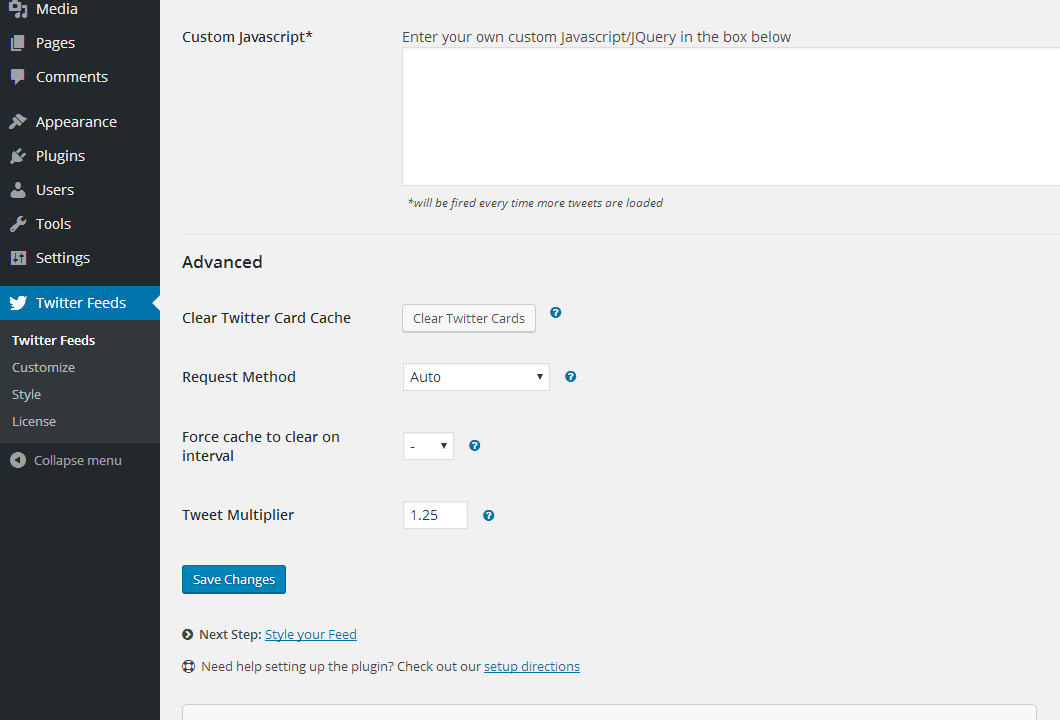1060x720 pixels.
Task: Open the License submenu page
Action: tap(34, 422)
